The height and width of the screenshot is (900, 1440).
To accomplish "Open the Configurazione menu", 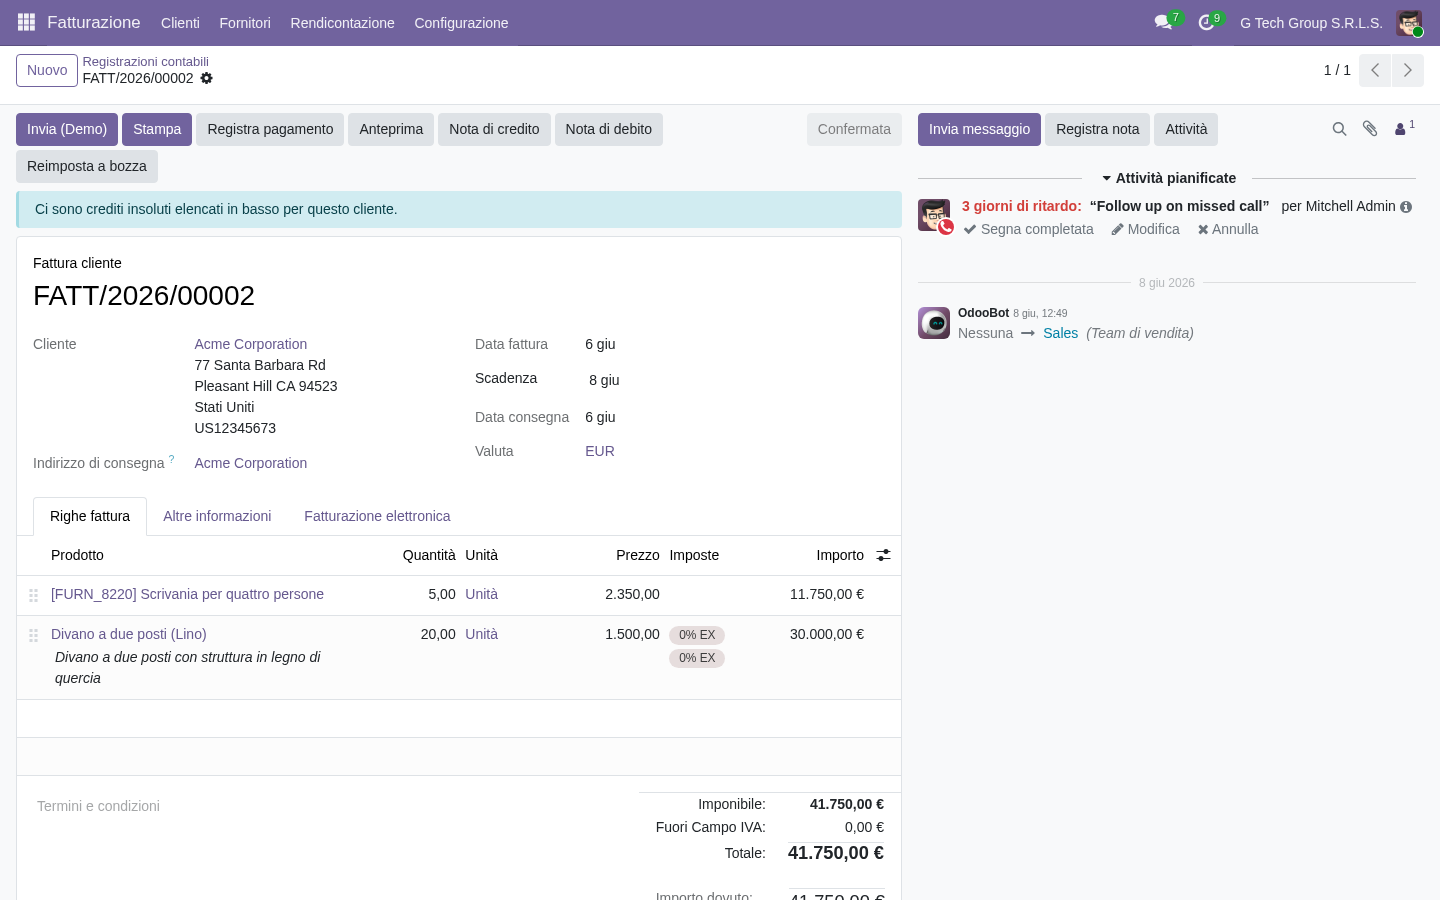I will point(461,23).
